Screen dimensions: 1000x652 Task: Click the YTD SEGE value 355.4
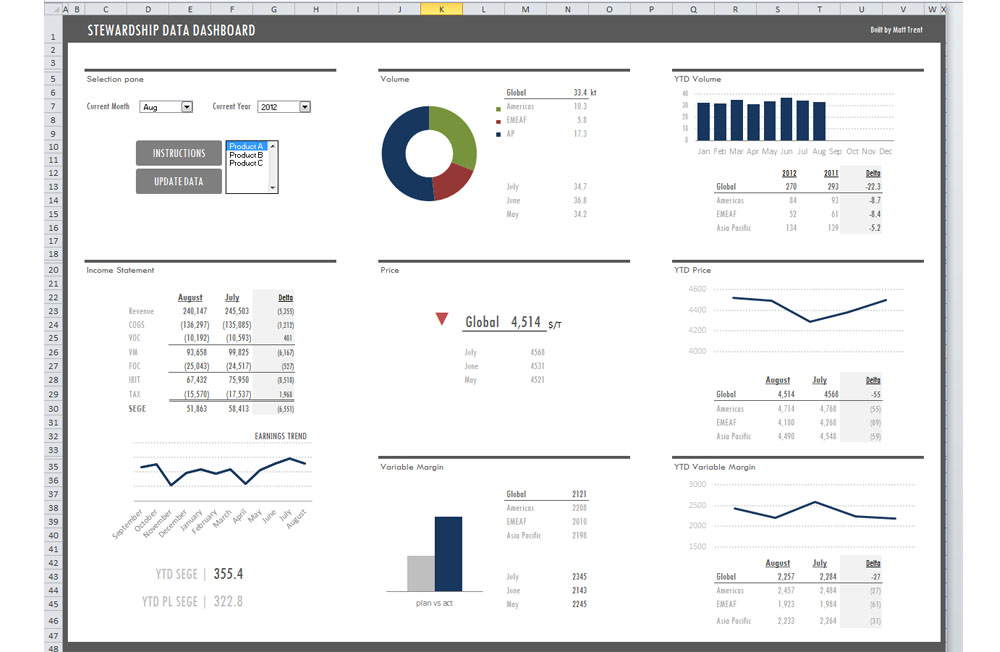(x=228, y=574)
